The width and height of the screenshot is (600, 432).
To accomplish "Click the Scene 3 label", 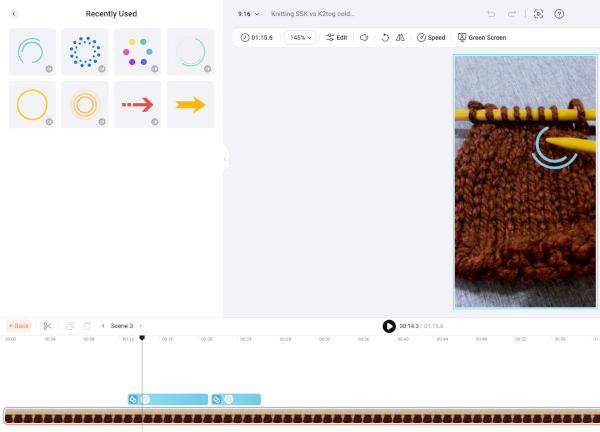I will (x=122, y=326).
